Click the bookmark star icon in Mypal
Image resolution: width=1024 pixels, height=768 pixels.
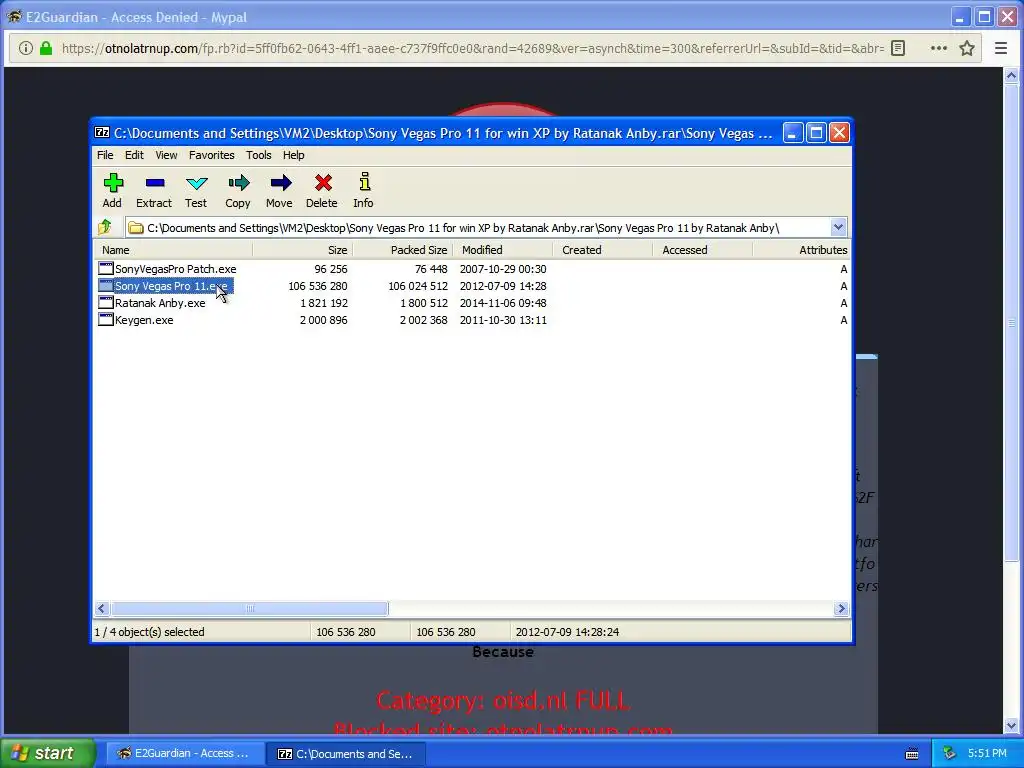(x=967, y=48)
